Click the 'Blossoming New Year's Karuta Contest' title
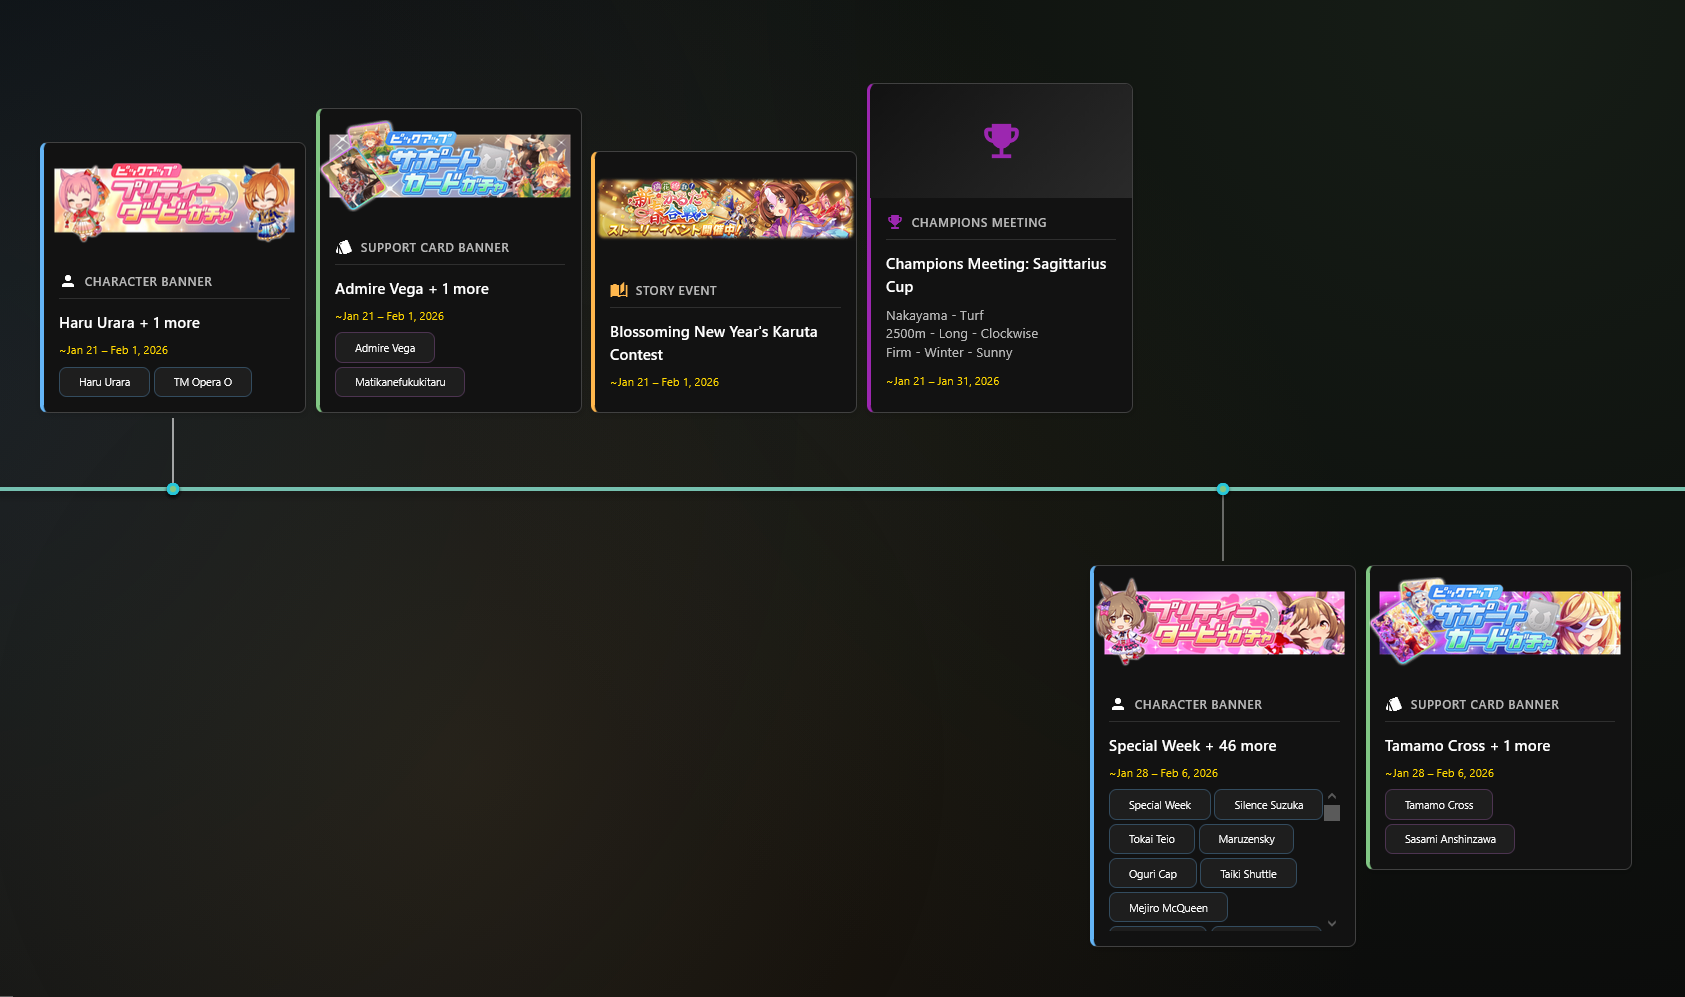The image size is (1685, 997). pyautogui.click(x=714, y=343)
